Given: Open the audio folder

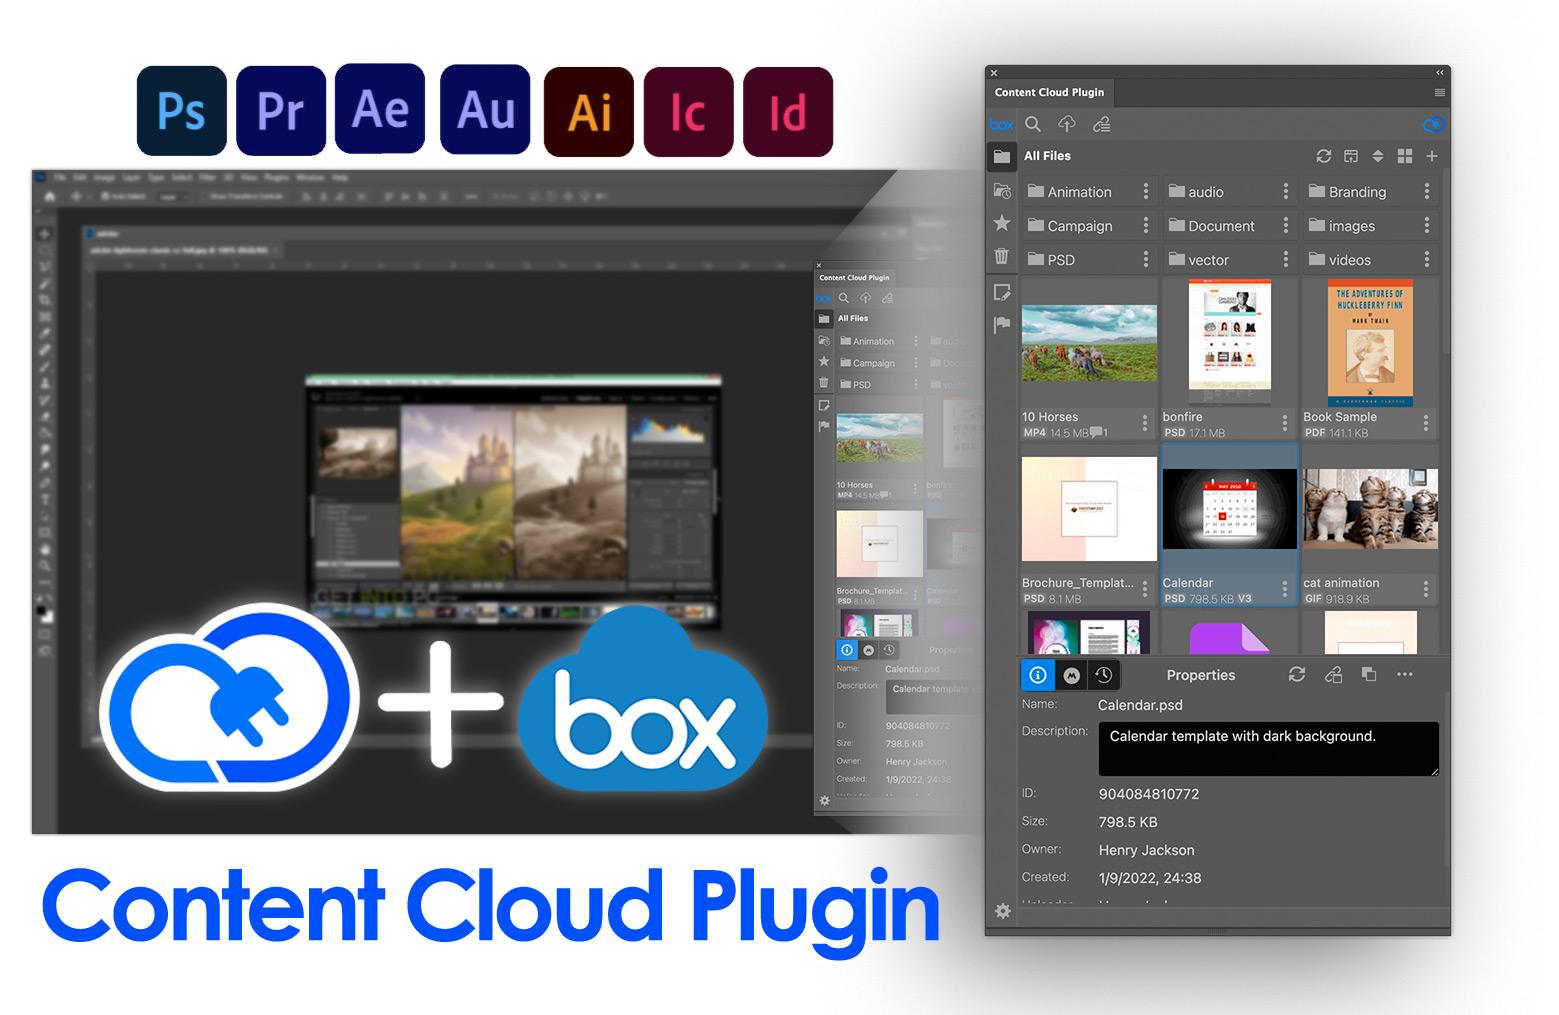Looking at the screenshot, I should coord(1220,191).
